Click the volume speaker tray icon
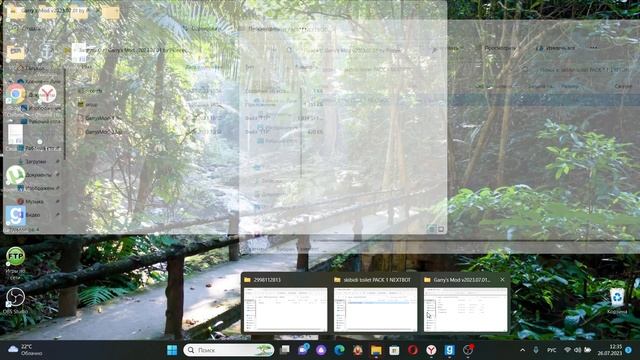 (578, 350)
